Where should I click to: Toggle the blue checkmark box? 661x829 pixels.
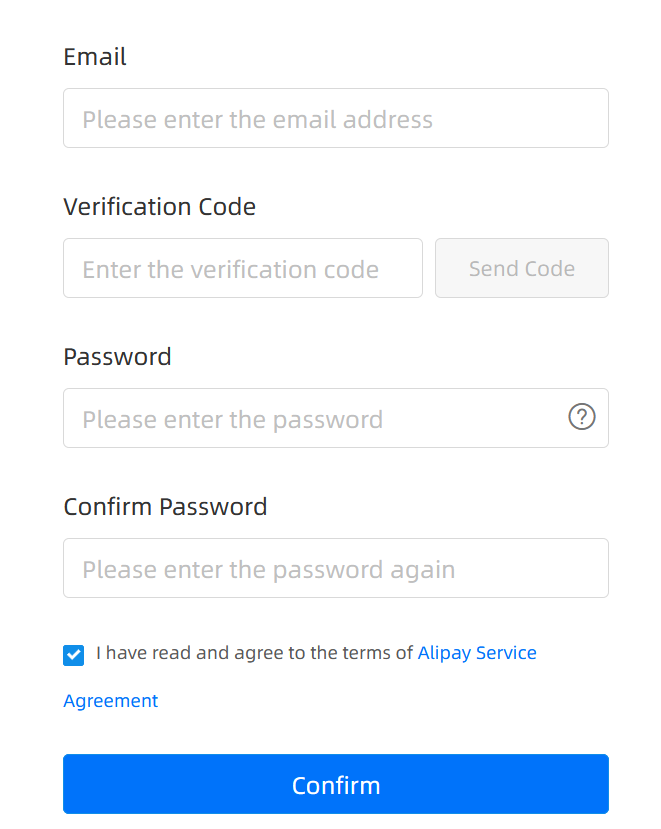click(x=73, y=655)
